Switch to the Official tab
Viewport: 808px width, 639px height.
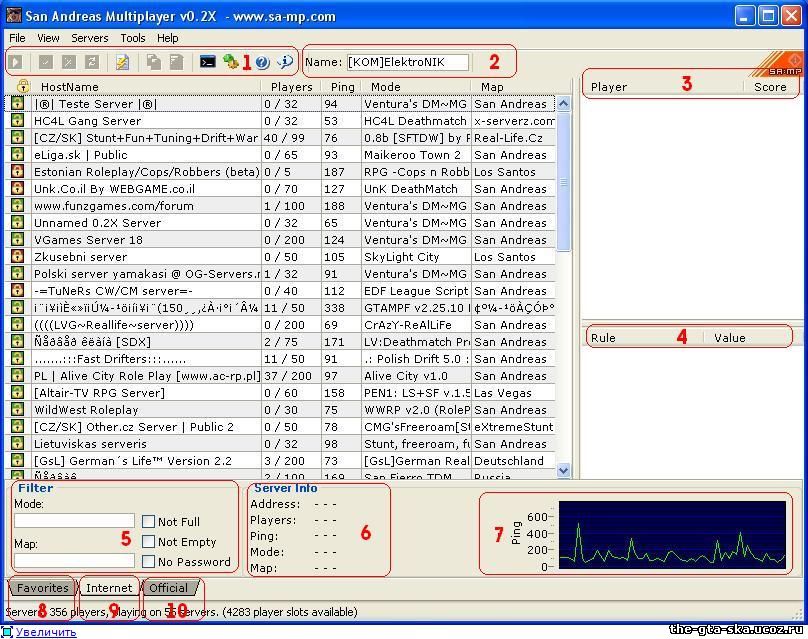pos(169,588)
